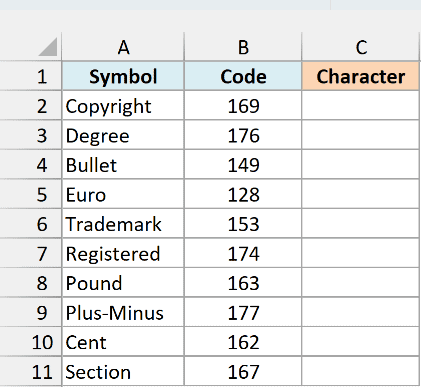
Task: Click the Select All corner triangle
Action: [48, 47]
